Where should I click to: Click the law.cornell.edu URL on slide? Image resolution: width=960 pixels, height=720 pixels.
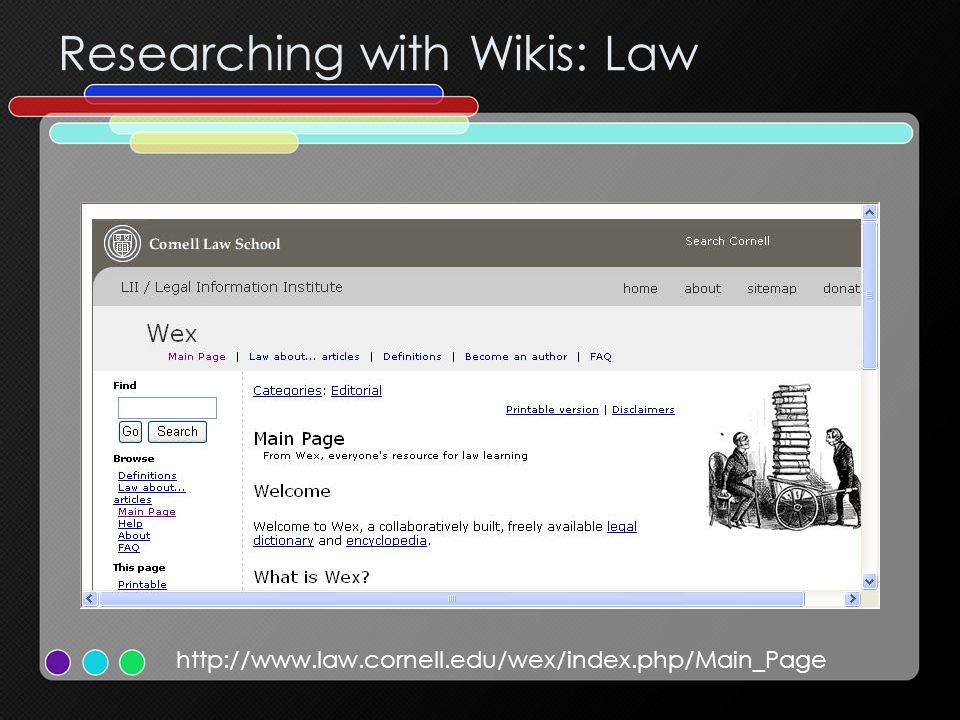point(501,661)
